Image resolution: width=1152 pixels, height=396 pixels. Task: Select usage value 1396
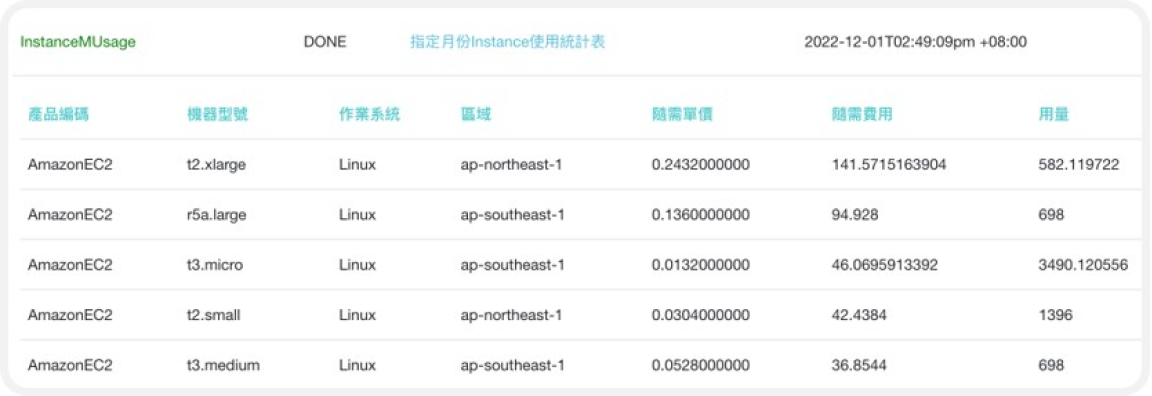click(x=1055, y=314)
